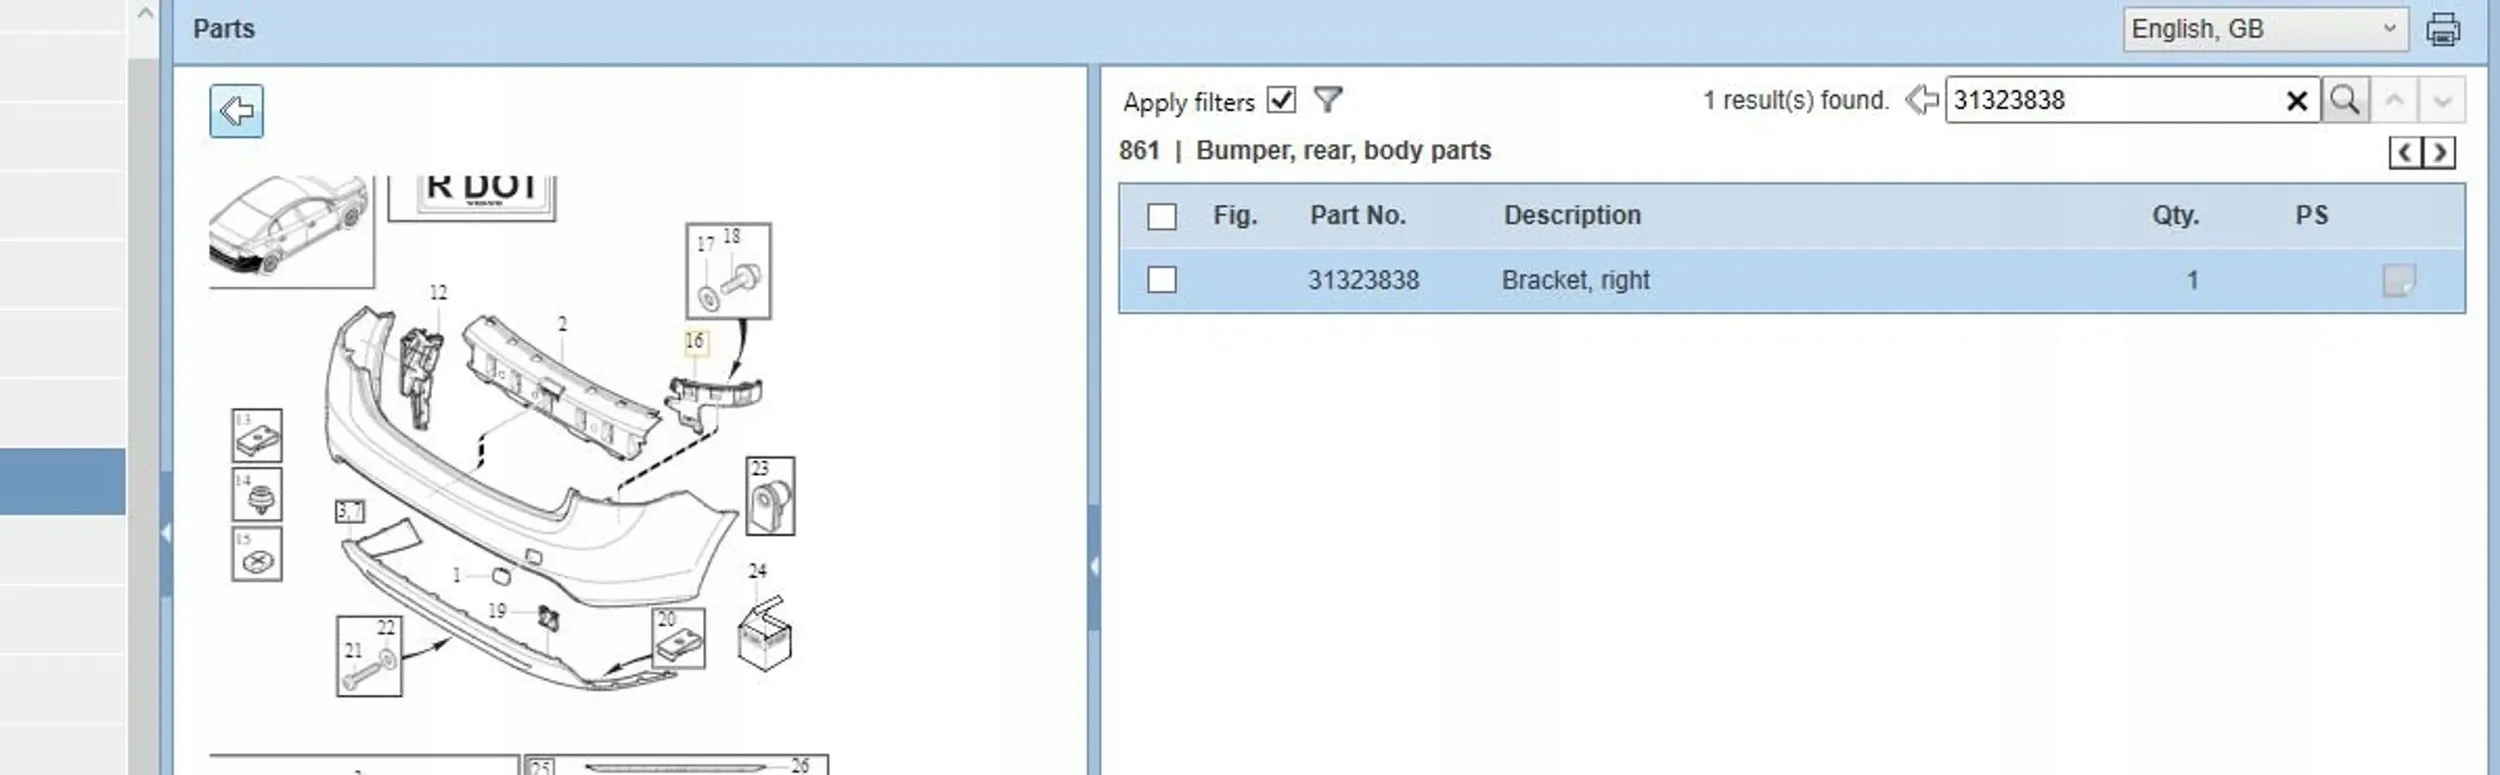Open previous parts section
The image size is (2500, 775).
(2405, 153)
